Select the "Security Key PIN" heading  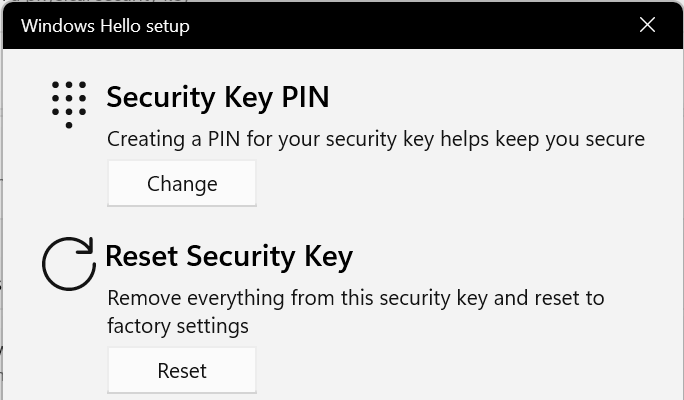coord(217,97)
